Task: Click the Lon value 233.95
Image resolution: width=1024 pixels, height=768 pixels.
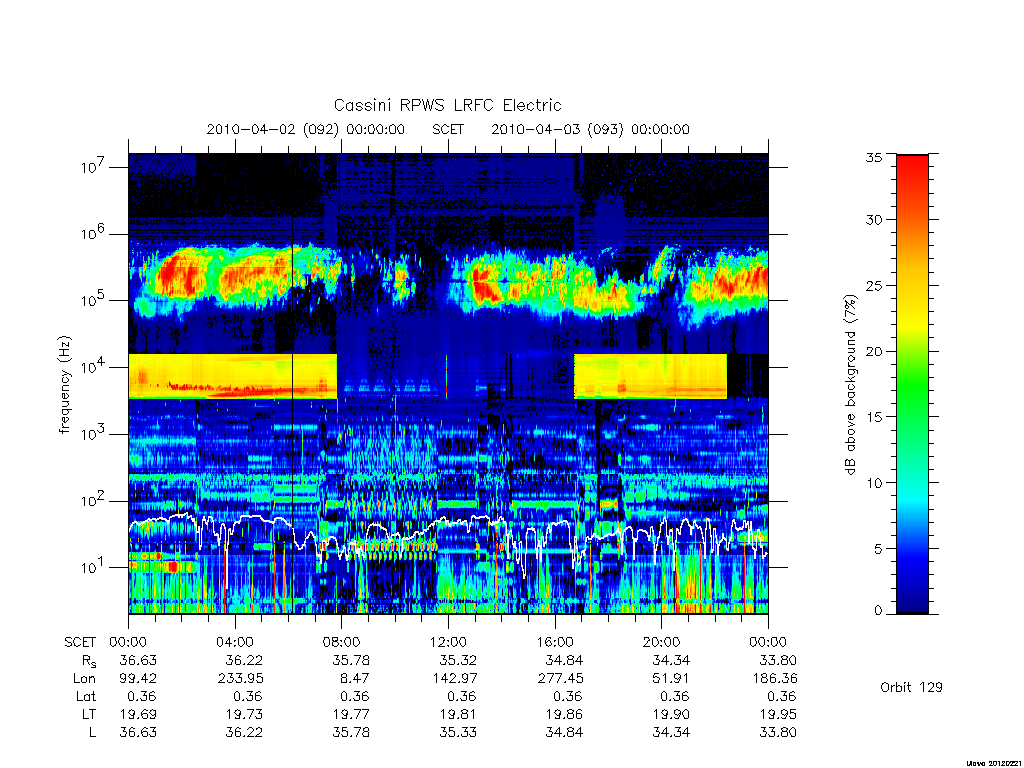Action: coord(240,679)
